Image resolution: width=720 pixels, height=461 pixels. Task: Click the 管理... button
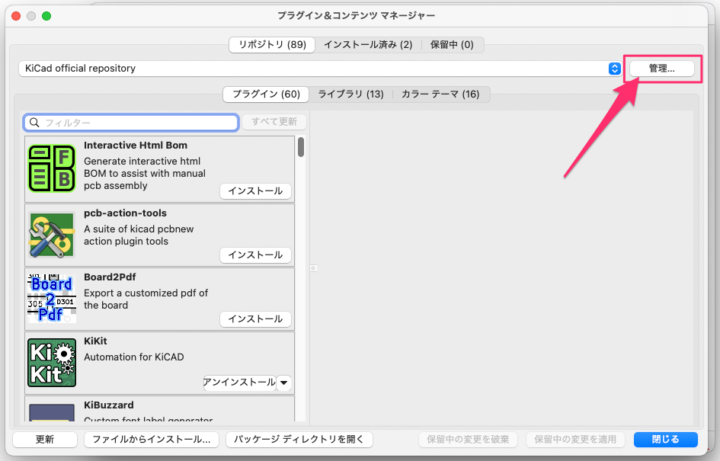pyautogui.click(x=661, y=69)
